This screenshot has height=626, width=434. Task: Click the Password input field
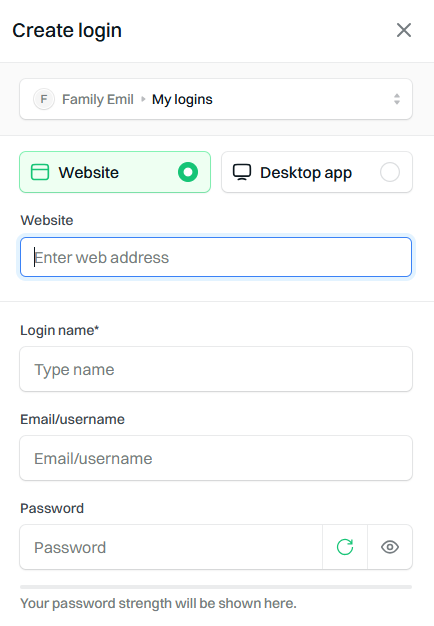(171, 547)
